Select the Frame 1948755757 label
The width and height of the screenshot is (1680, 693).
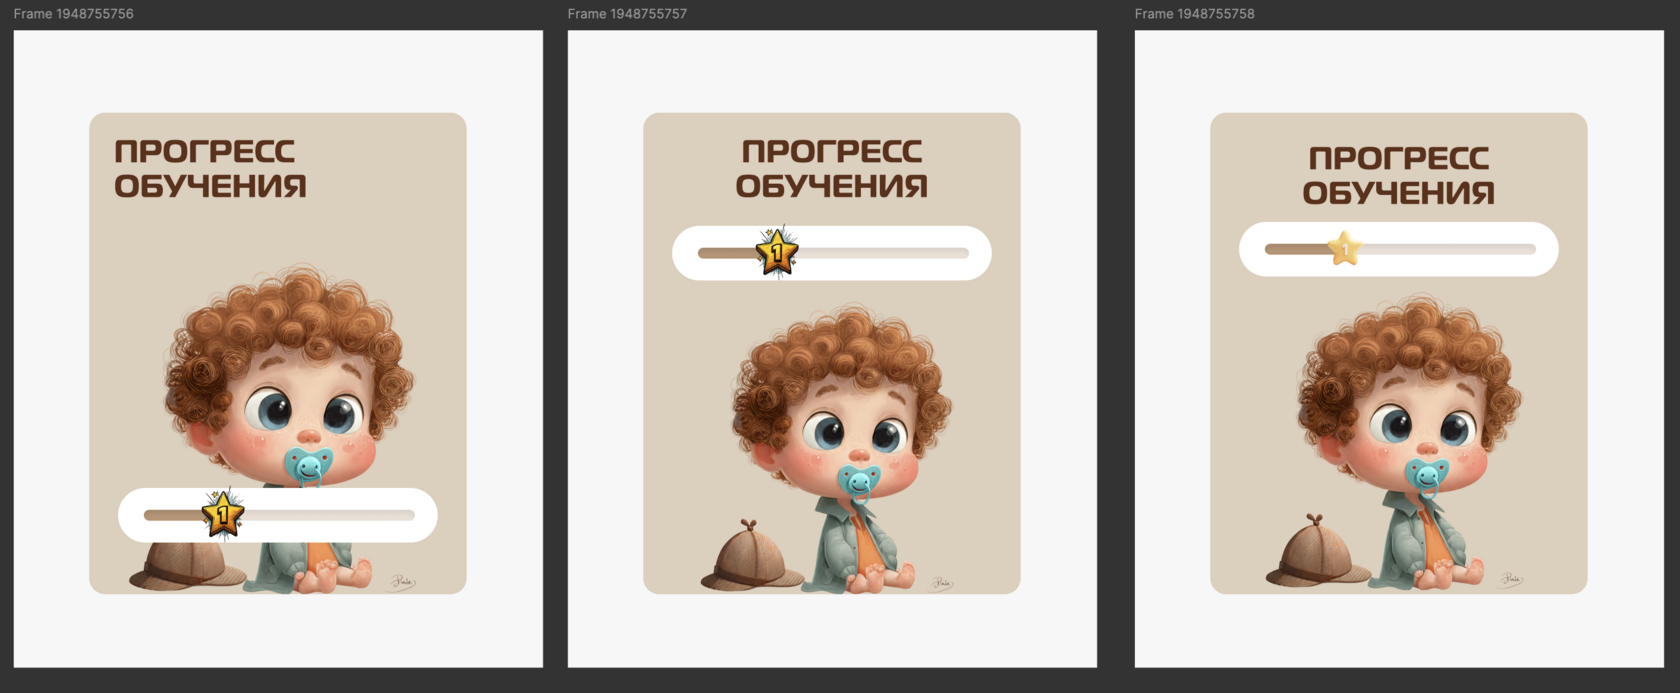[627, 14]
